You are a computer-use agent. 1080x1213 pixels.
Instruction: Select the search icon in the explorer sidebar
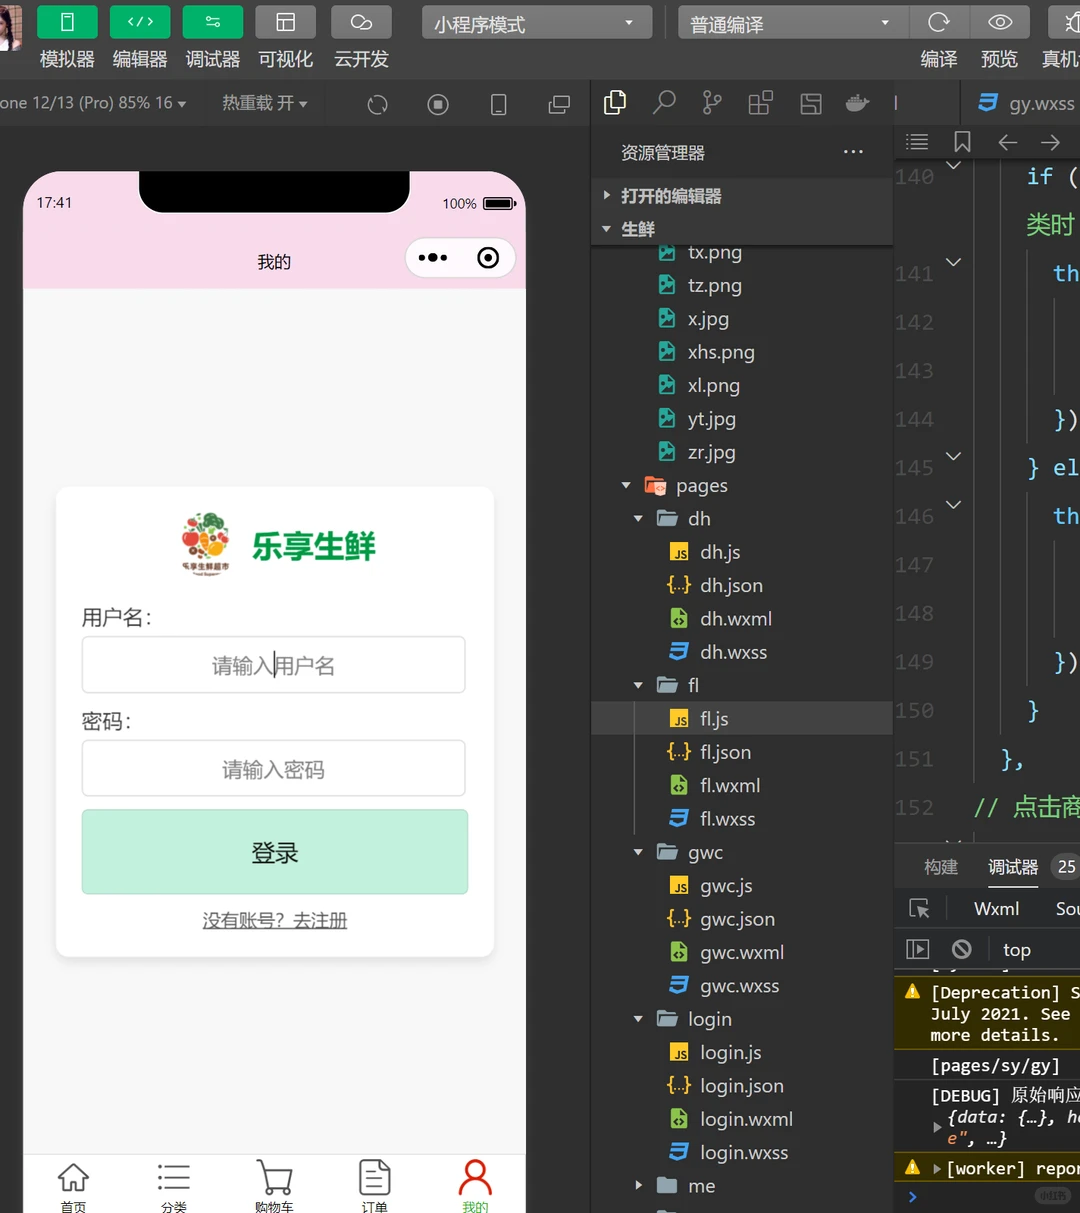(x=663, y=102)
